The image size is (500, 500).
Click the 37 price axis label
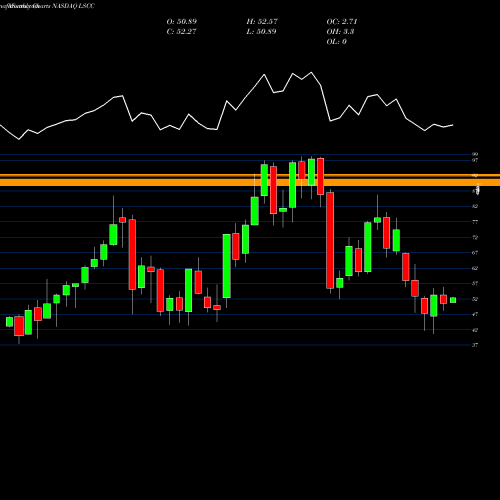click(x=475, y=345)
